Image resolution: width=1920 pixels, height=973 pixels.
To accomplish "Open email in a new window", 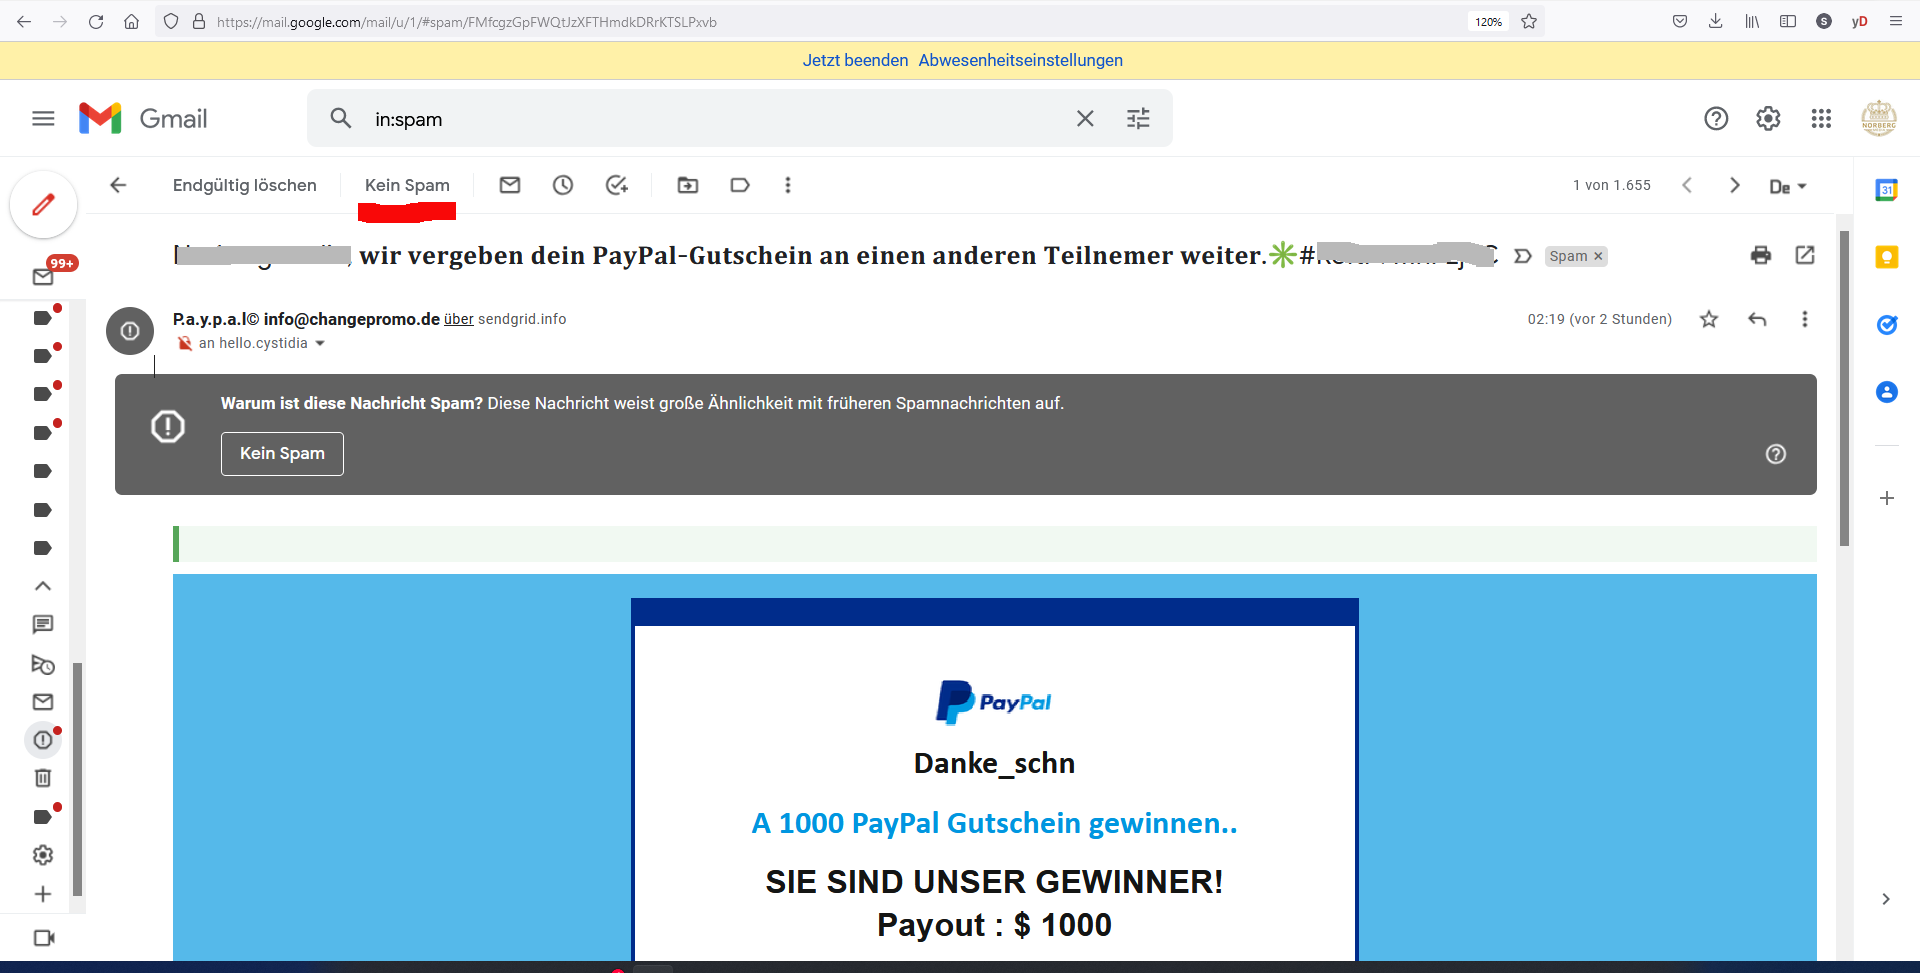I will (x=1805, y=255).
